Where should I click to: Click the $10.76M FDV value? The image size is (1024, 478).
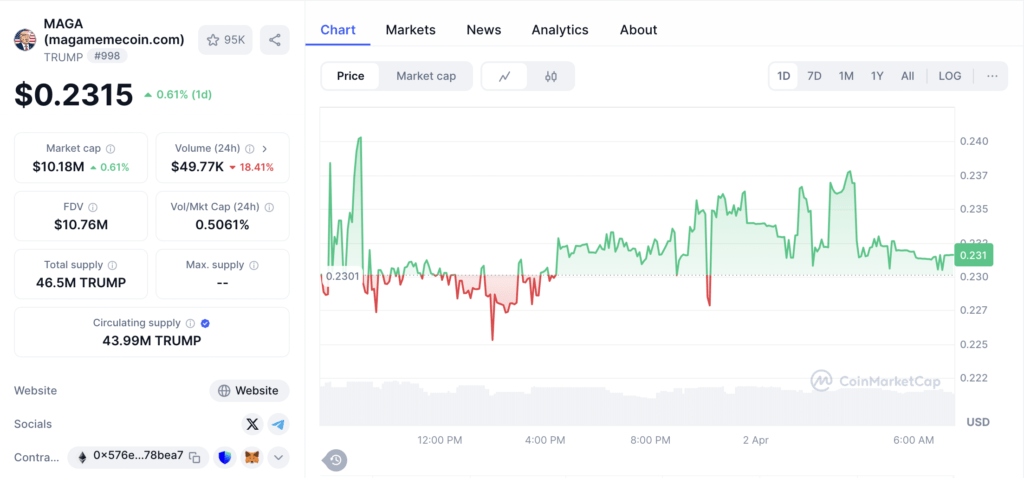(81, 225)
